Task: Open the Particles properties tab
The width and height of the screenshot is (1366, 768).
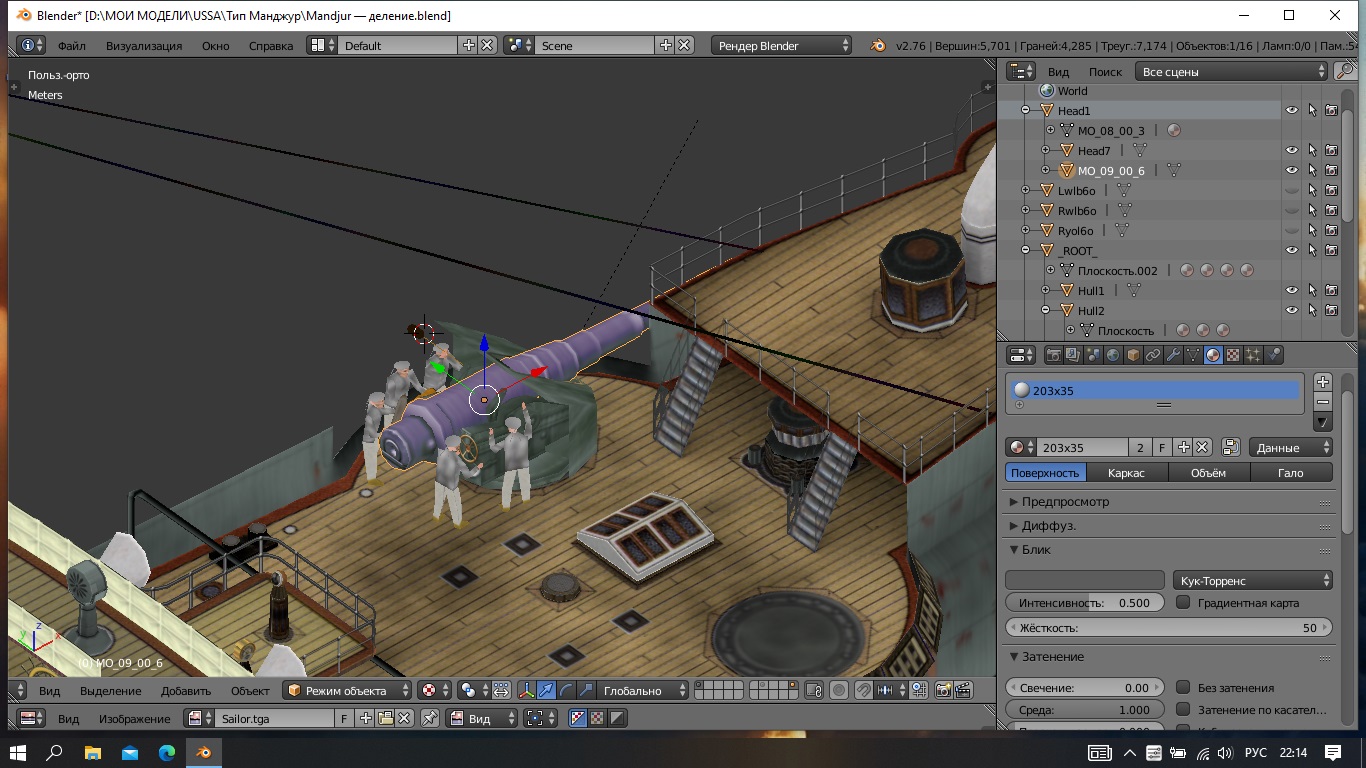Action: 1254,355
